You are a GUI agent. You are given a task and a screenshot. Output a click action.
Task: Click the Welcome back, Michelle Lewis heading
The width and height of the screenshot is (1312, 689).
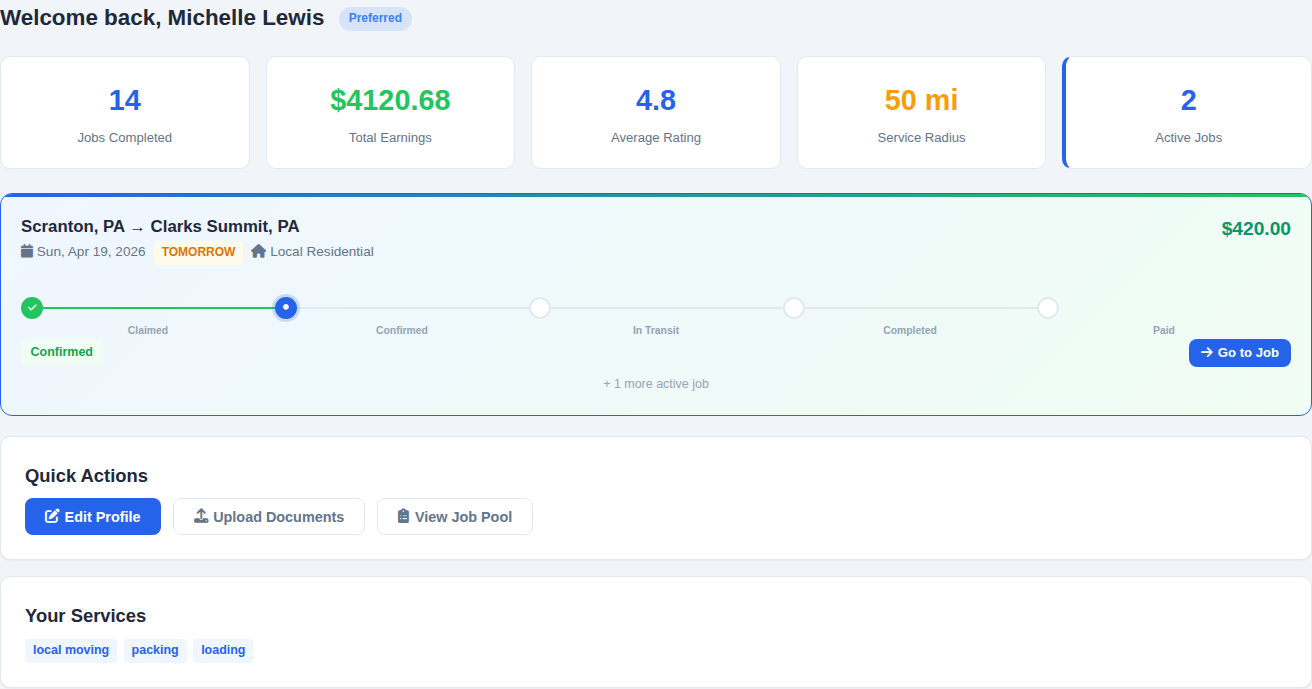click(162, 17)
